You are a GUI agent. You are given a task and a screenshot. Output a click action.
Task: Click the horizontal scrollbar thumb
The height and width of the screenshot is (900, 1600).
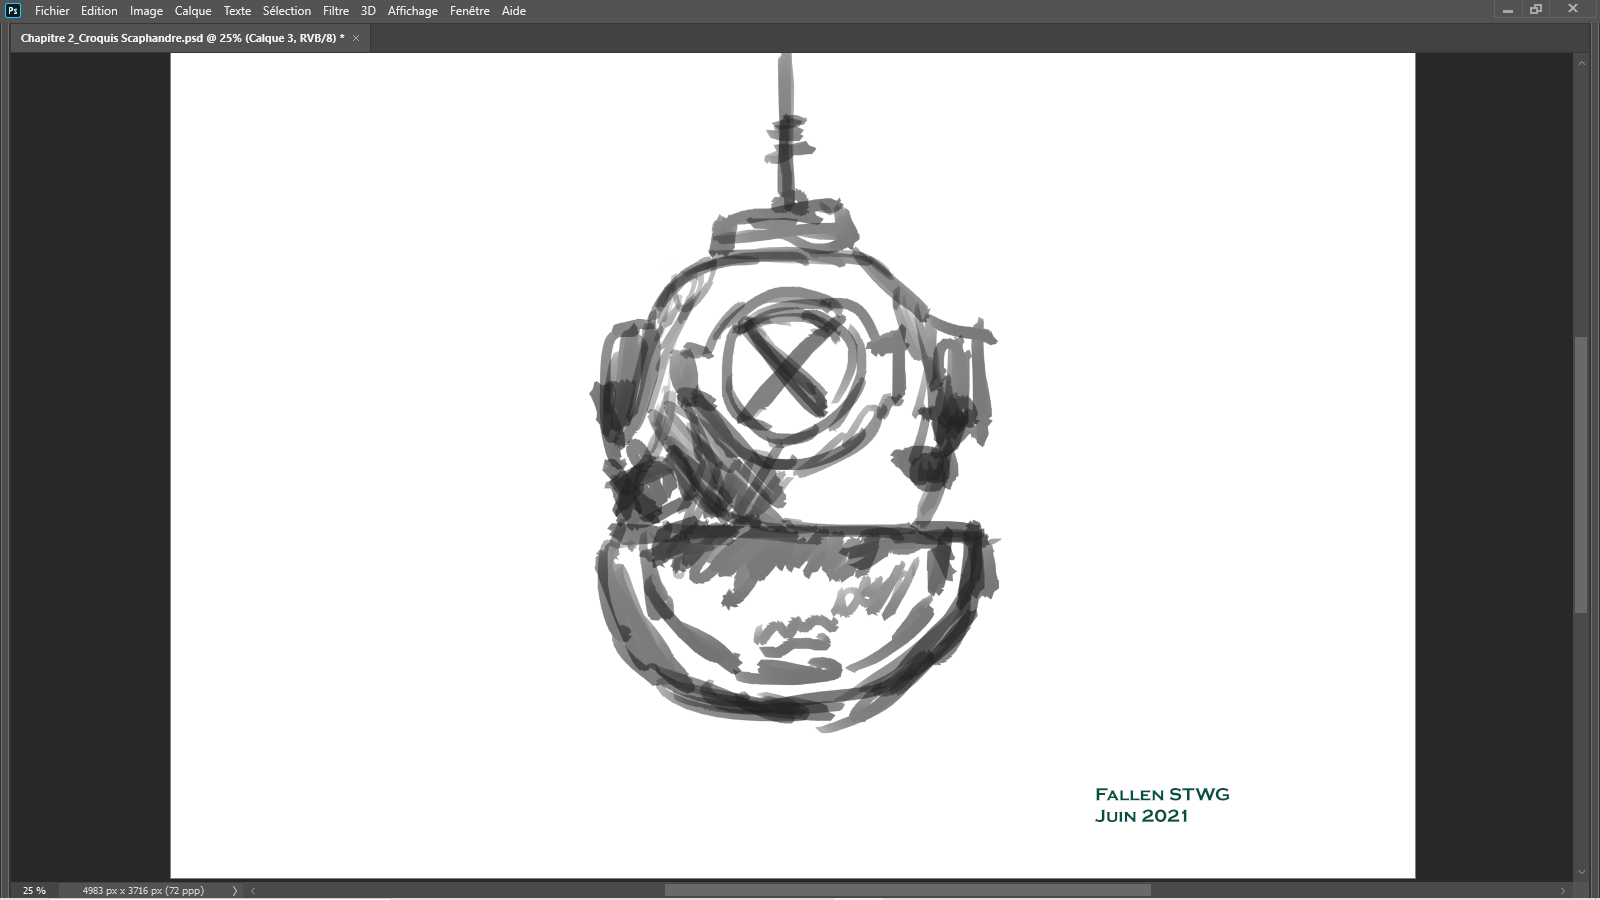click(907, 890)
